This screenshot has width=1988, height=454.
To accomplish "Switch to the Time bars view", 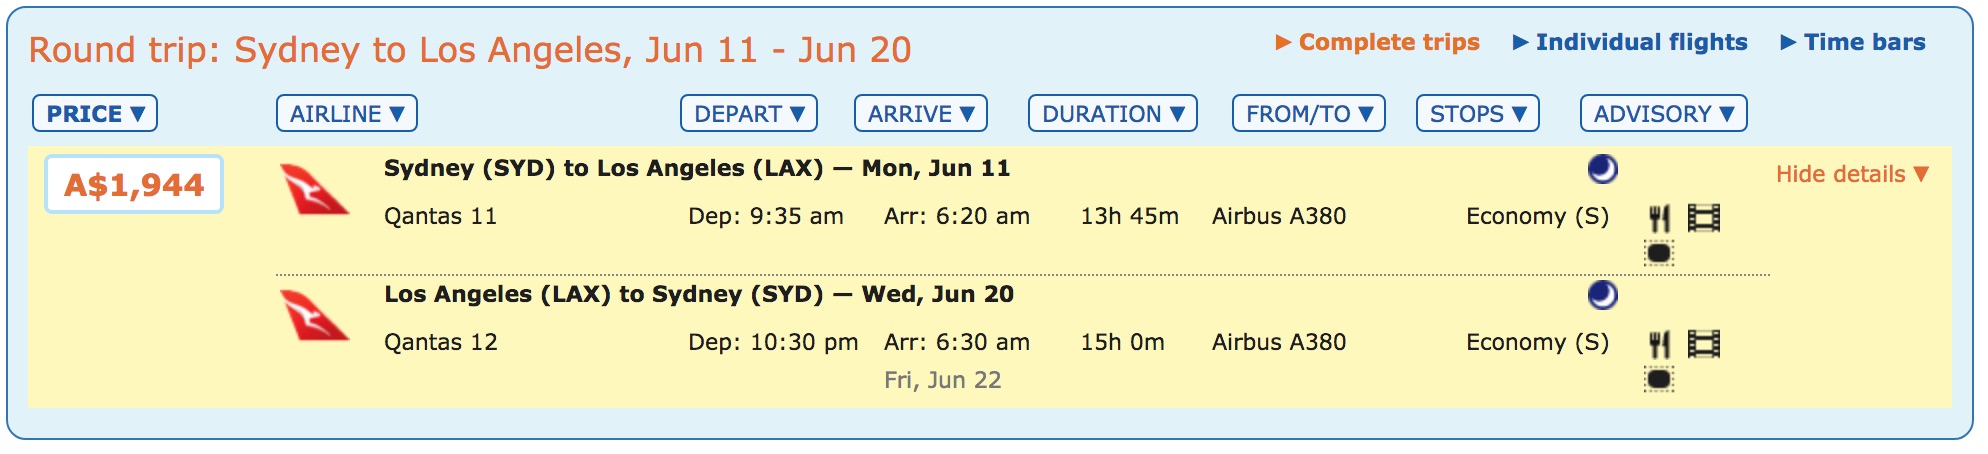I will [x=1853, y=42].
